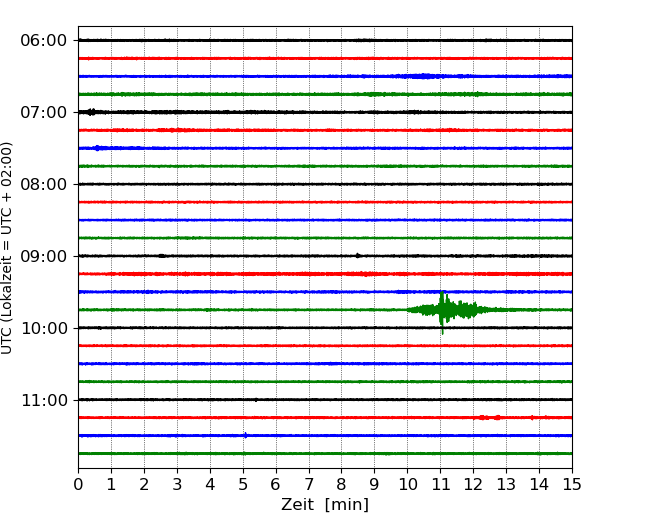The image size is (650, 520).
Task: Click x-axis tick label 2
Action: click(144, 484)
